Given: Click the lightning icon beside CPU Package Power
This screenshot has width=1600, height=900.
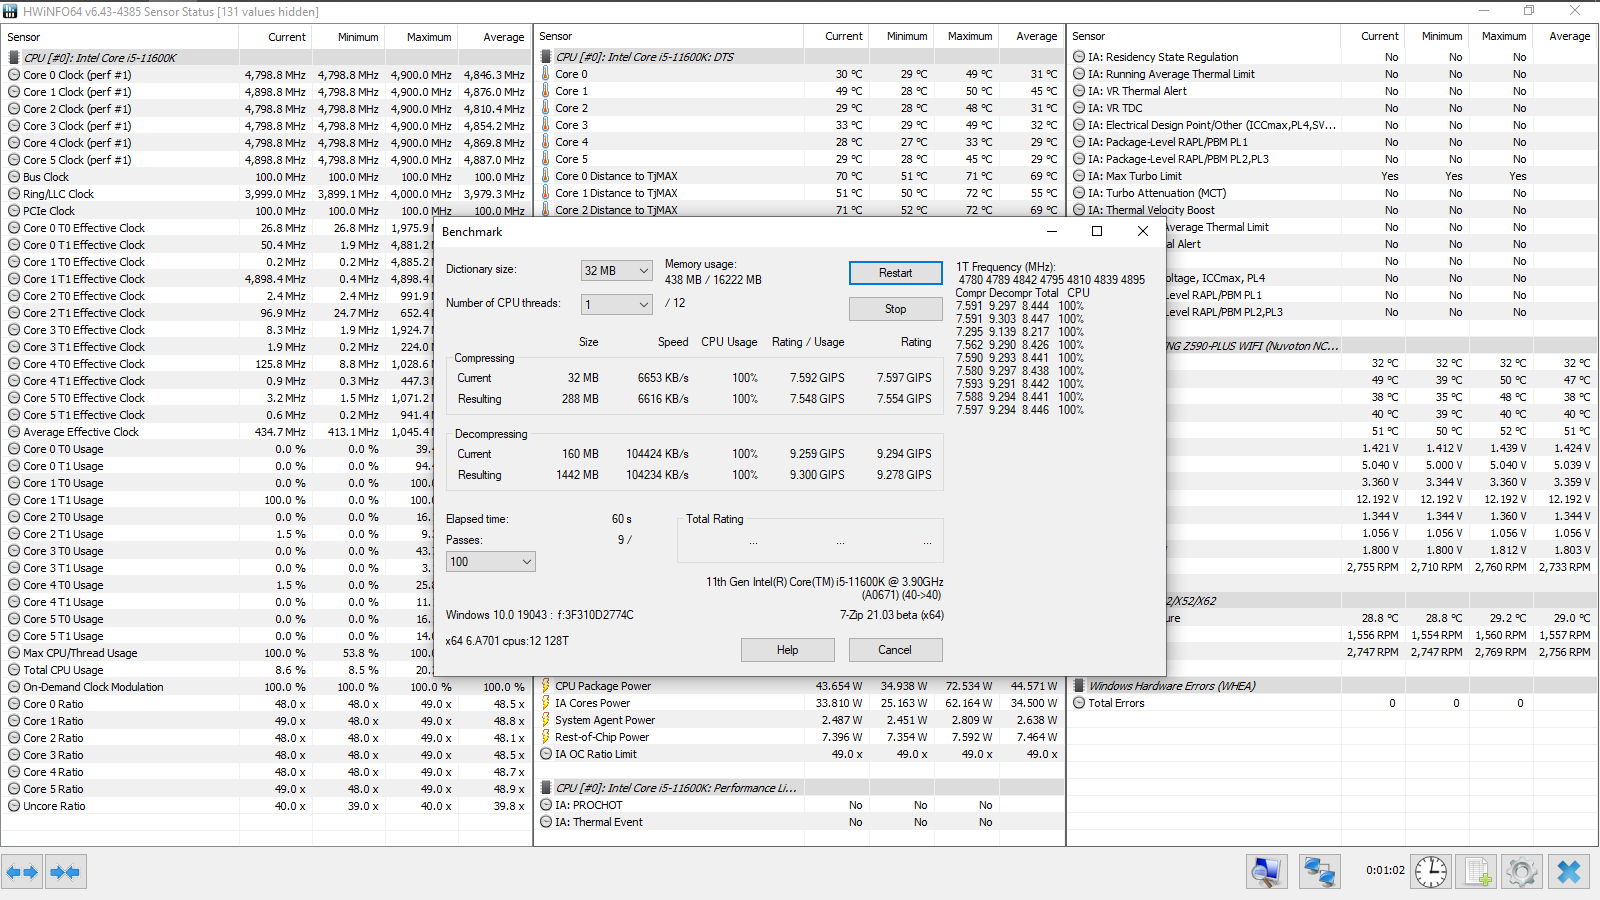Looking at the screenshot, I should tap(546, 686).
